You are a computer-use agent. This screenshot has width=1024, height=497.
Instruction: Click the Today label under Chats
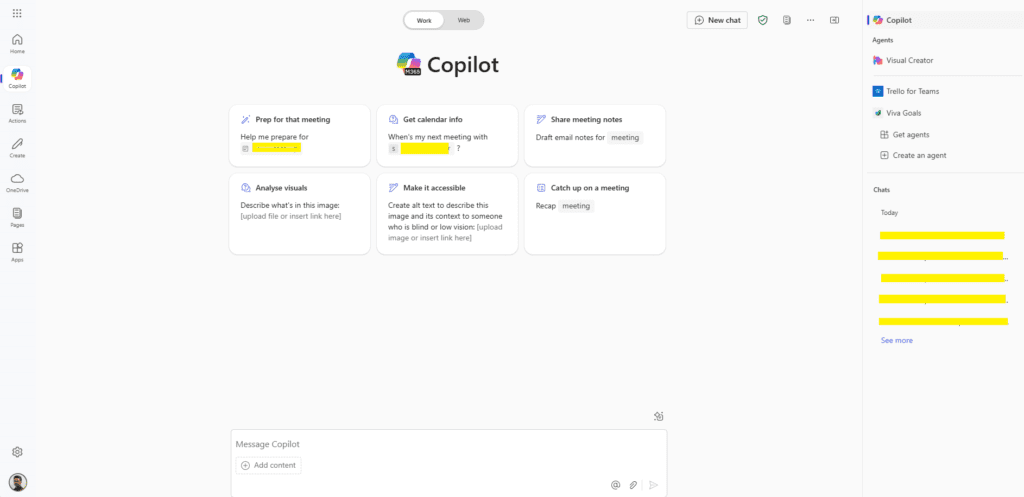click(x=889, y=213)
